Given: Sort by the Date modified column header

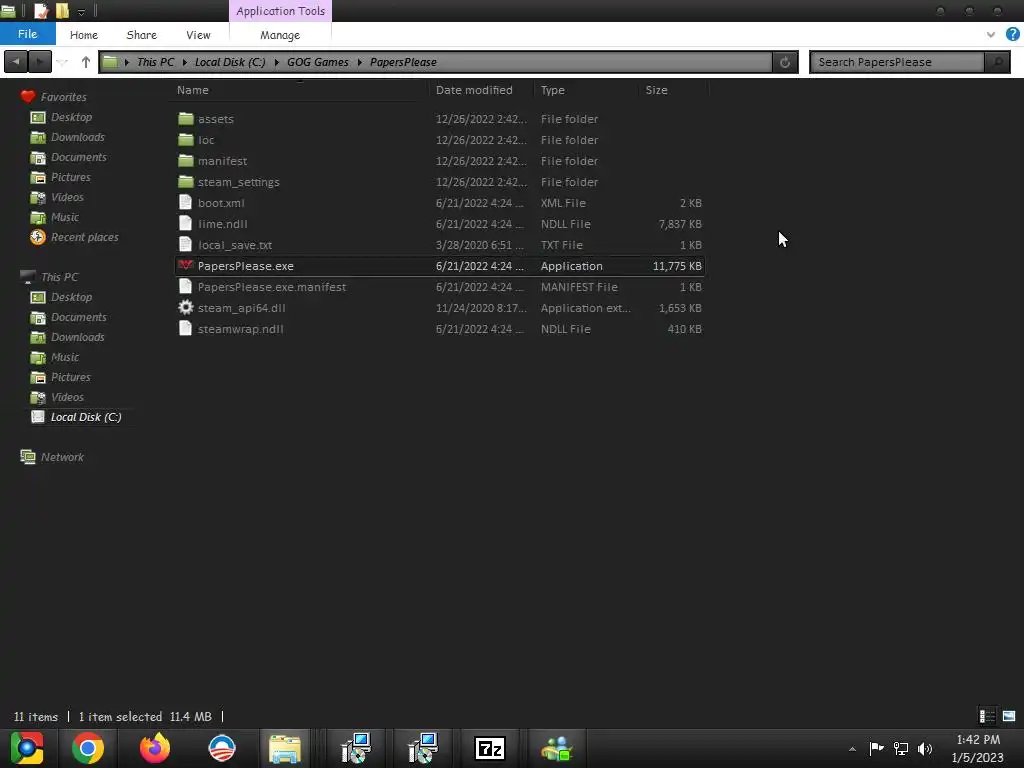Looking at the screenshot, I should [474, 90].
